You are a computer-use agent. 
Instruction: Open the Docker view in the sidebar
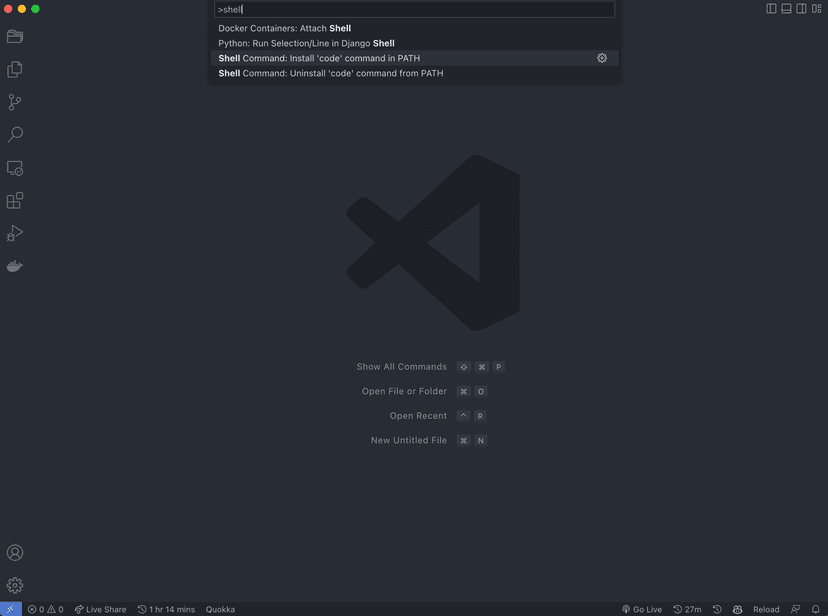click(14, 265)
